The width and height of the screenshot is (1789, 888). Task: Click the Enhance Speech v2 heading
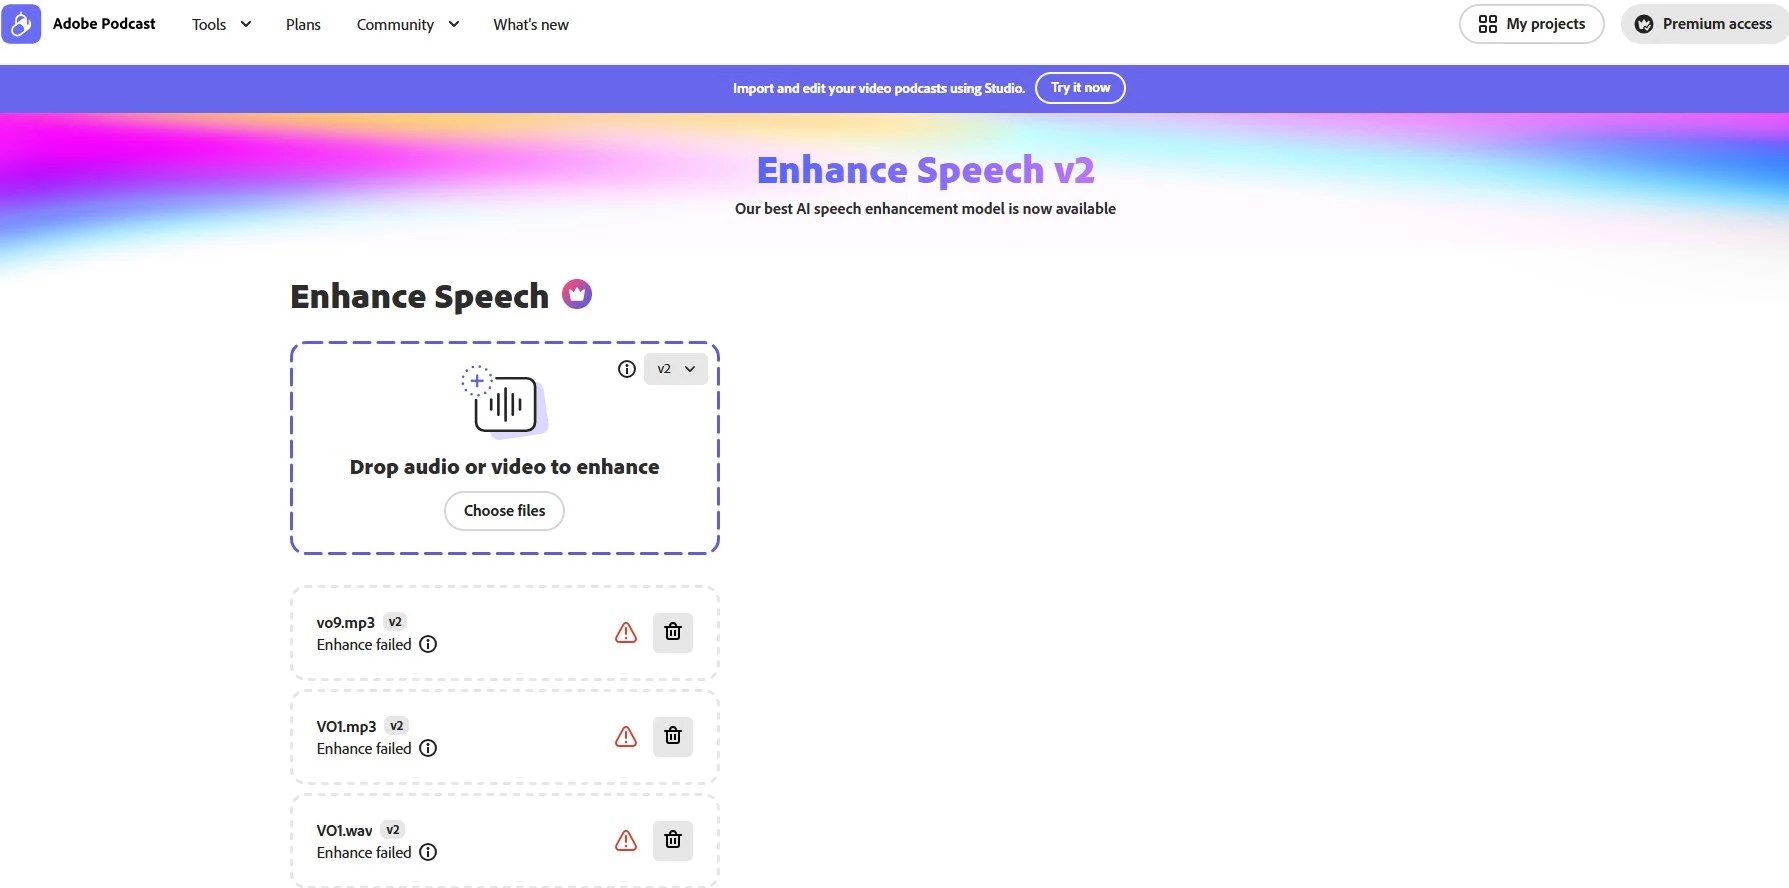925,170
